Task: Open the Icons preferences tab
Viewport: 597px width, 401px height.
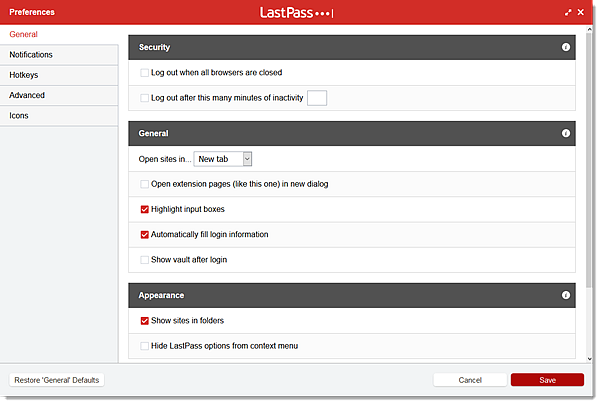Action: [59, 116]
